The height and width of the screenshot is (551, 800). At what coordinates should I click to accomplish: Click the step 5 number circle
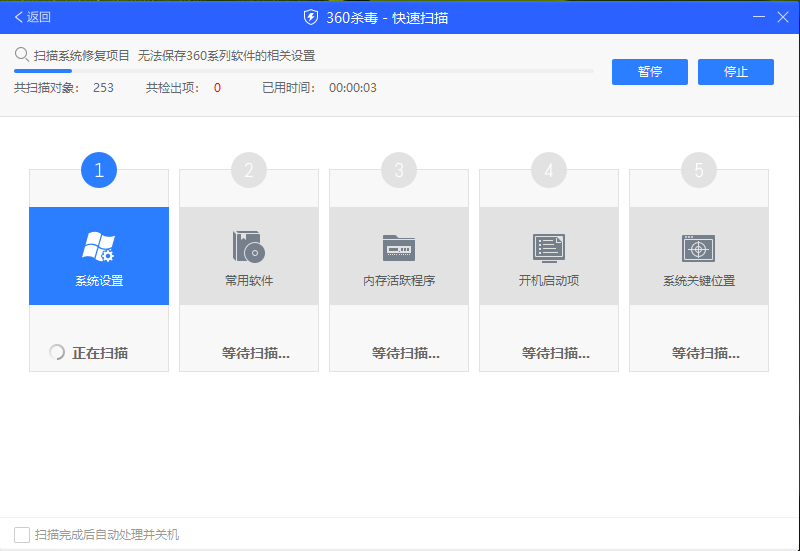(699, 170)
